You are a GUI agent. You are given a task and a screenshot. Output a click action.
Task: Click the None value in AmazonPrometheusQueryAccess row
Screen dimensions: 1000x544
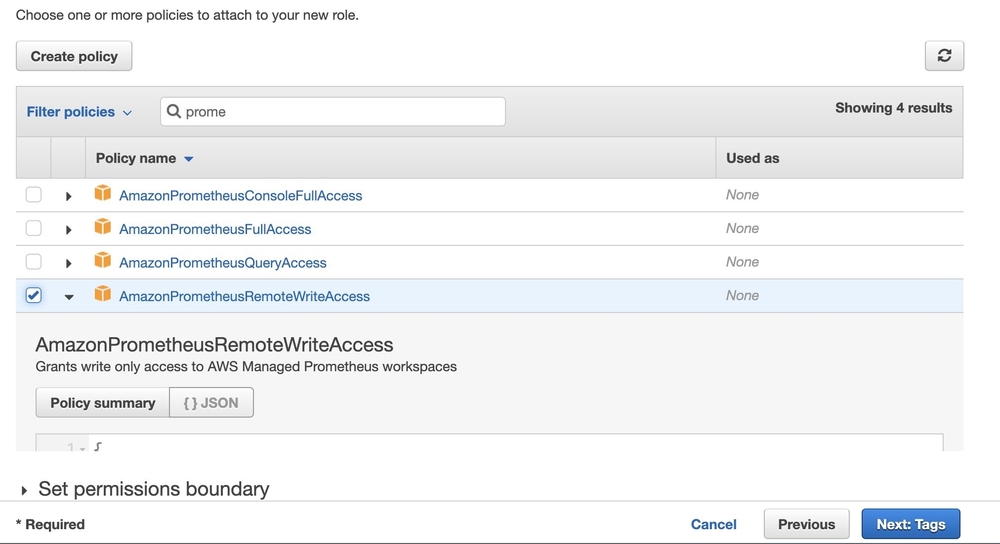[x=742, y=261]
